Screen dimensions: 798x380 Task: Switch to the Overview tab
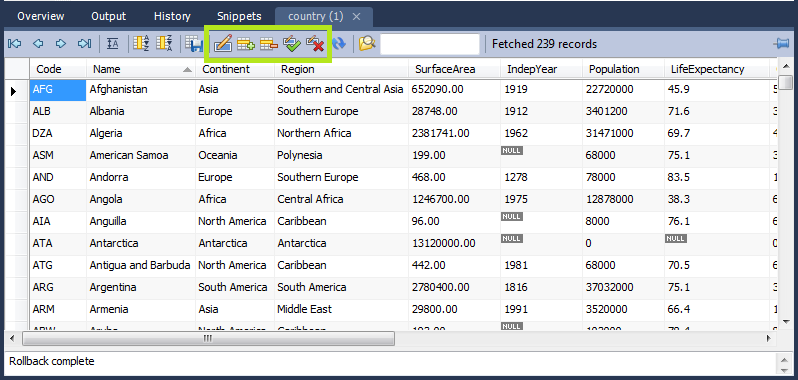pyautogui.click(x=41, y=17)
